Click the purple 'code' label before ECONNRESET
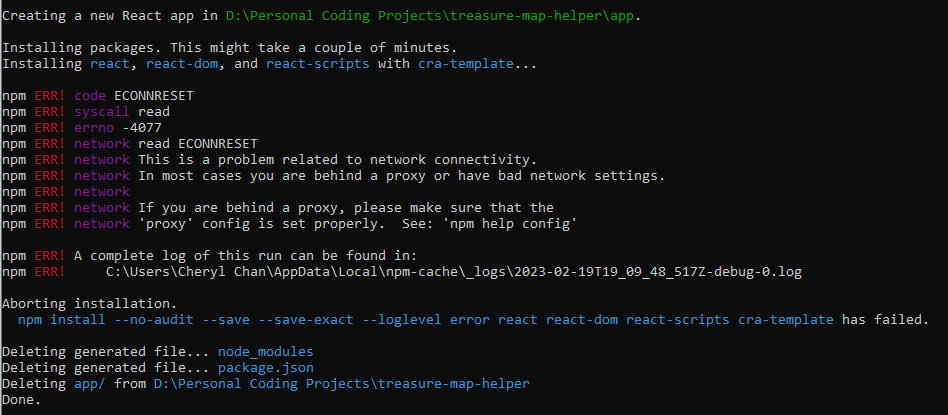Image resolution: width=948 pixels, height=415 pixels. [90, 95]
